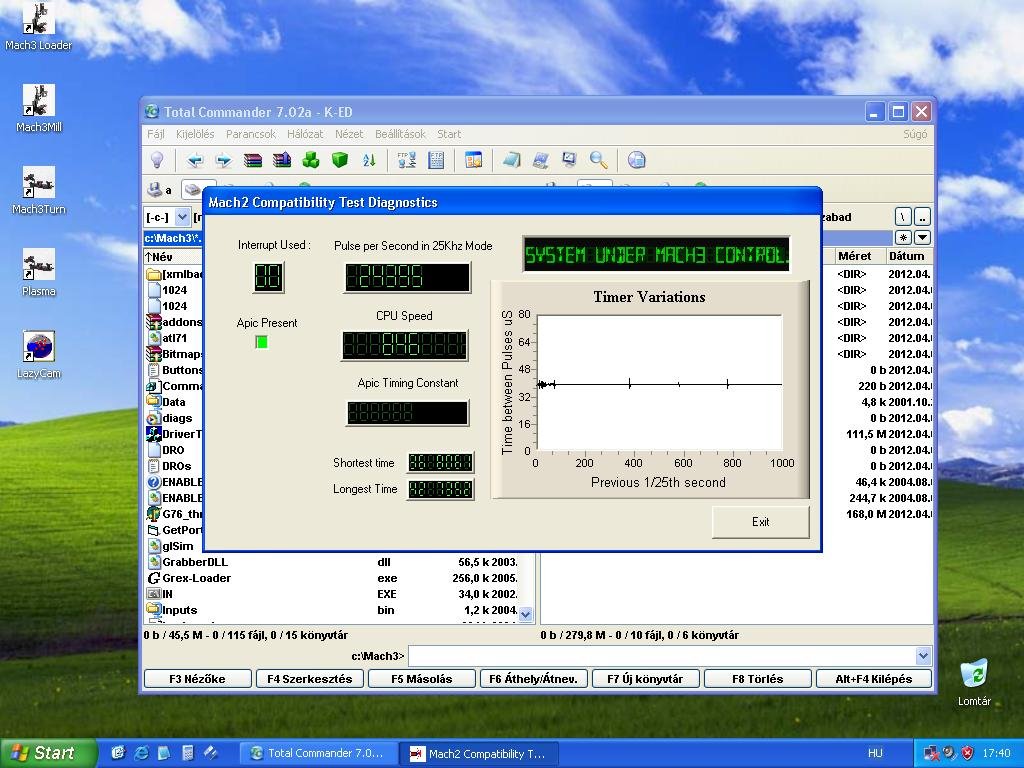This screenshot has width=1024, height=768.
Task: Open the Parancsok menu
Action: tap(251, 134)
